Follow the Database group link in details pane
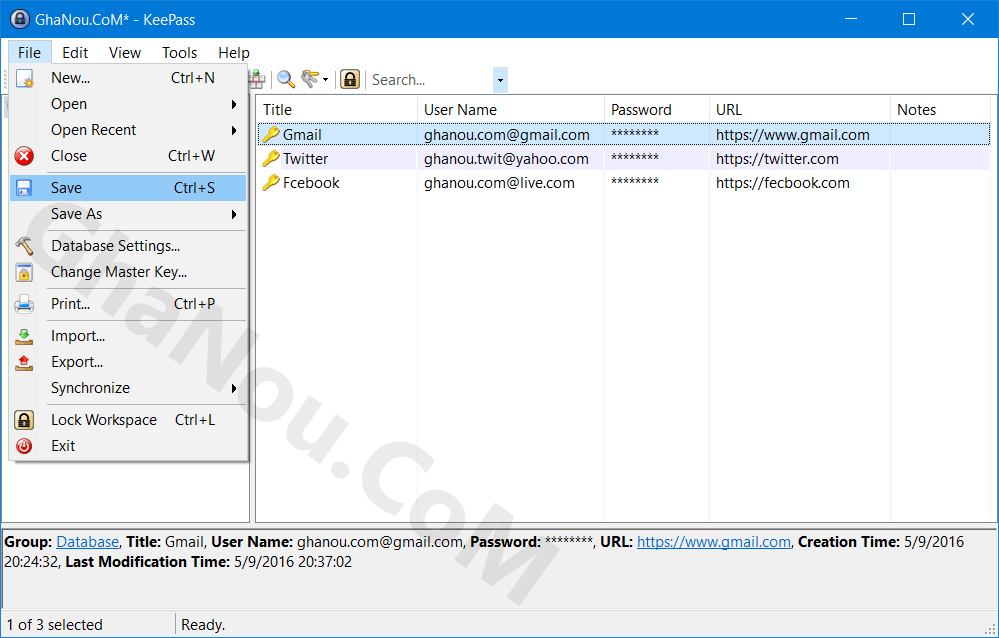The height and width of the screenshot is (638, 999). (87, 542)
